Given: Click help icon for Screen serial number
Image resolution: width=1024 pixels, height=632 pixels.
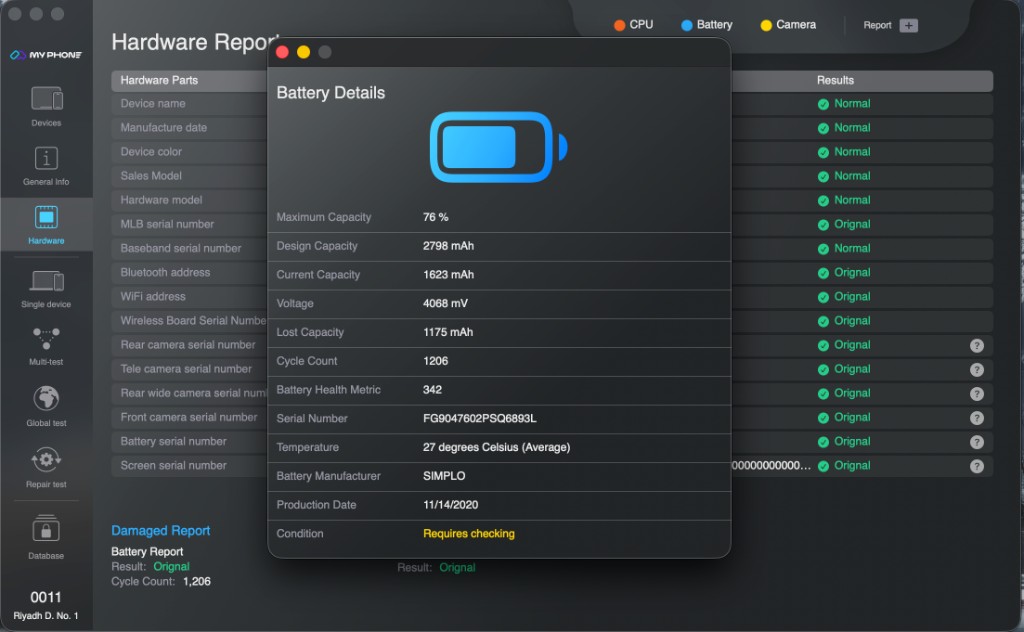Looking at the screenshot, I should coord(976,466).
